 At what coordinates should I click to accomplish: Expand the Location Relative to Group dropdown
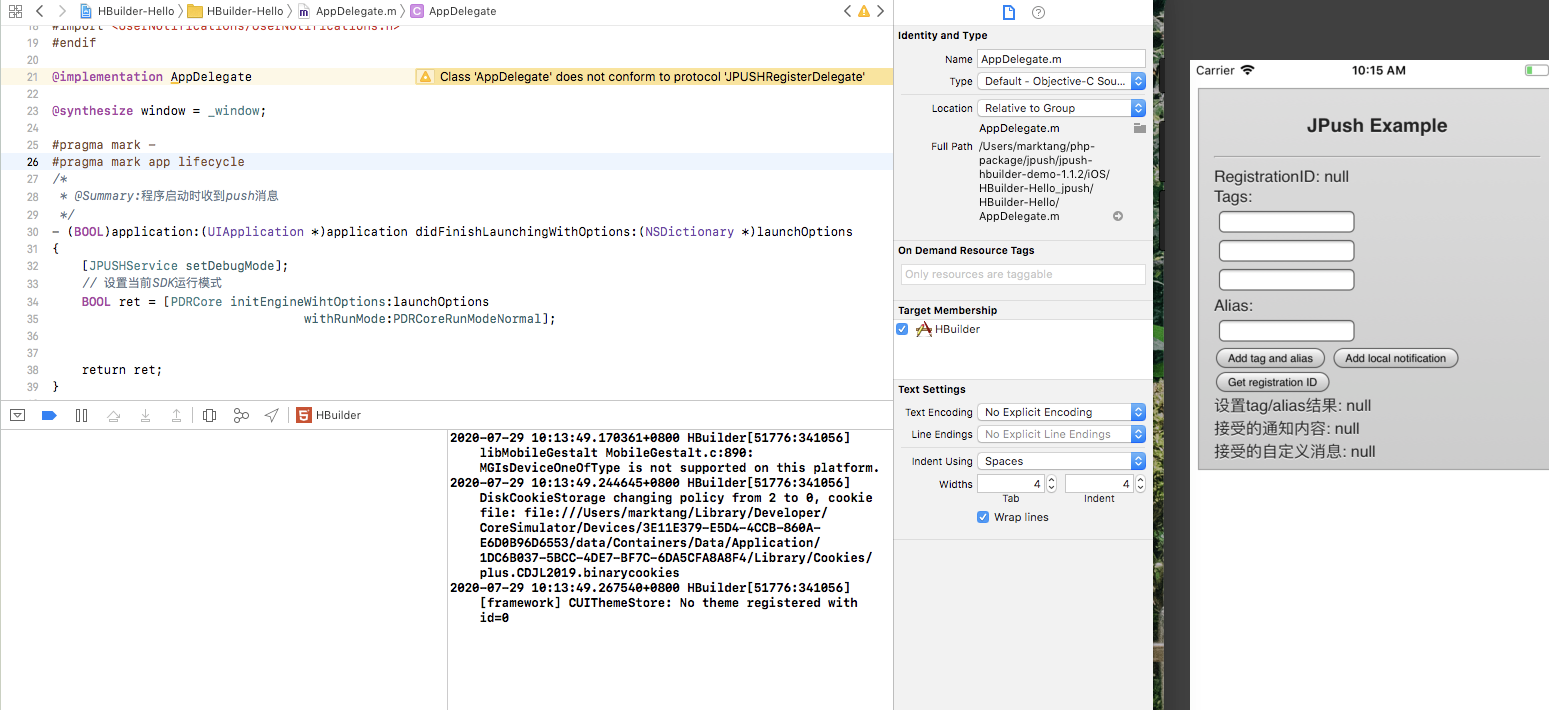coord(1061,108)
